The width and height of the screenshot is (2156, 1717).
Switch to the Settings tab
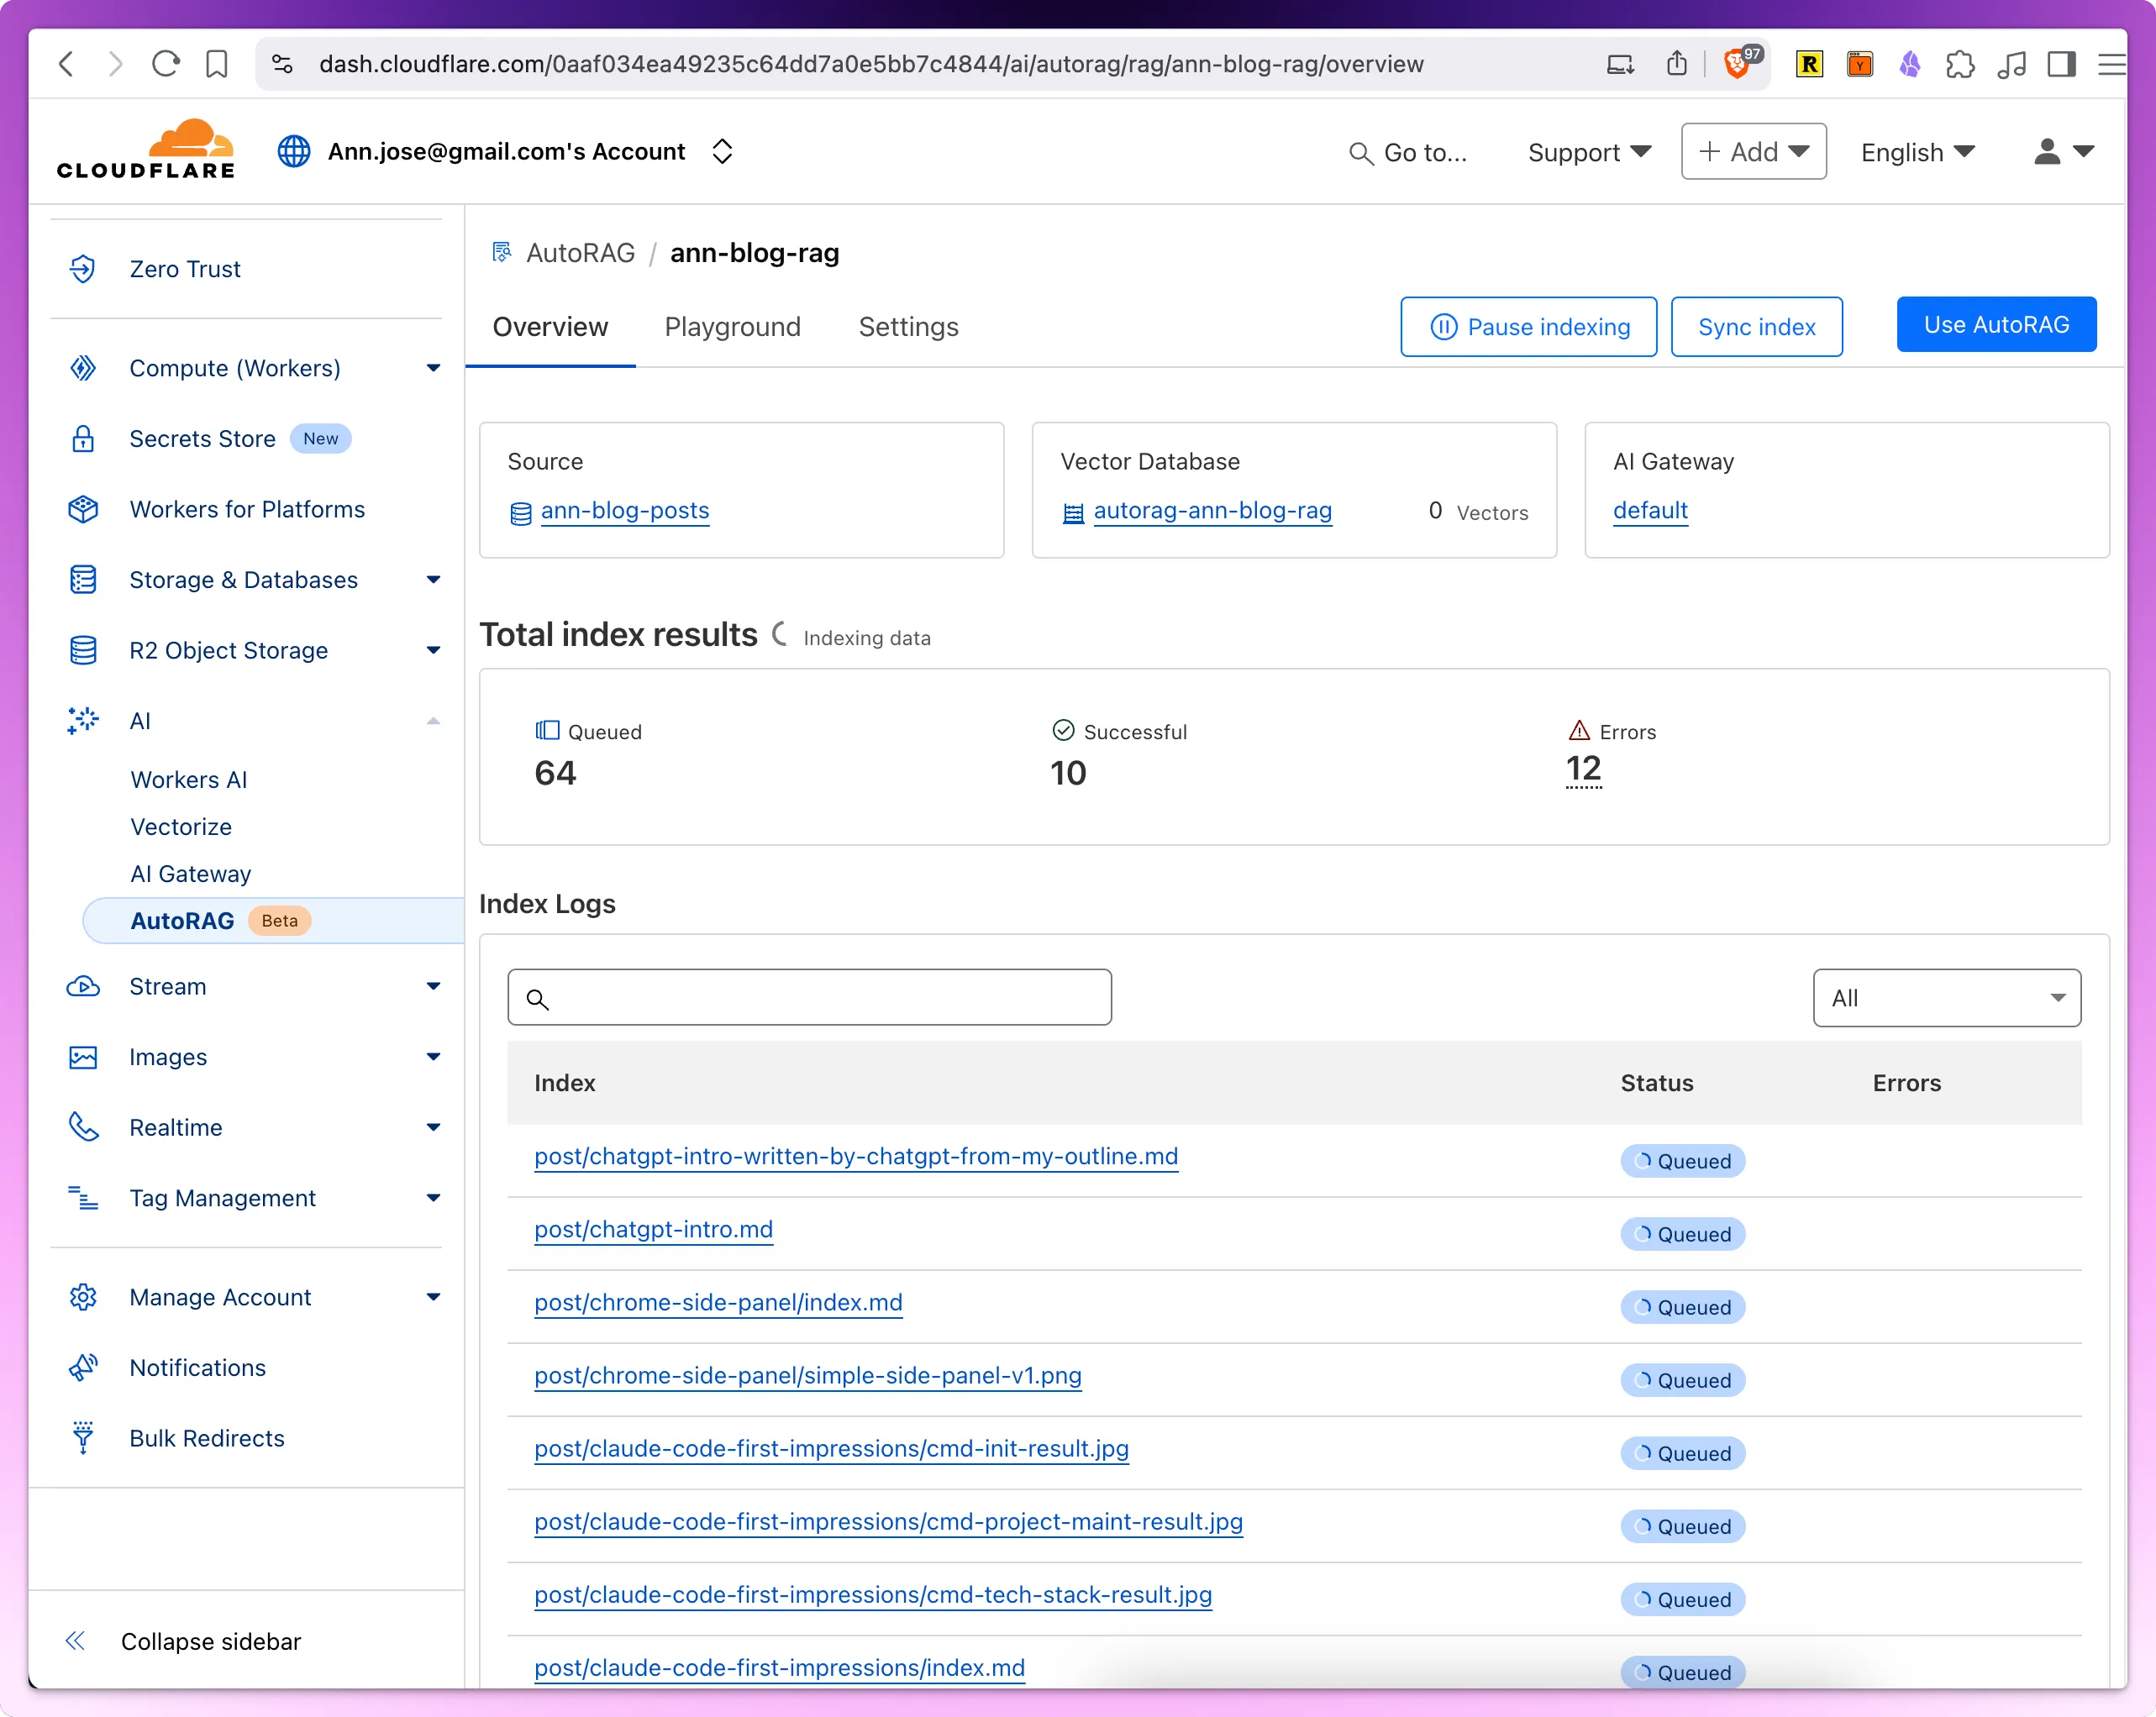click(x=908, y=327)
